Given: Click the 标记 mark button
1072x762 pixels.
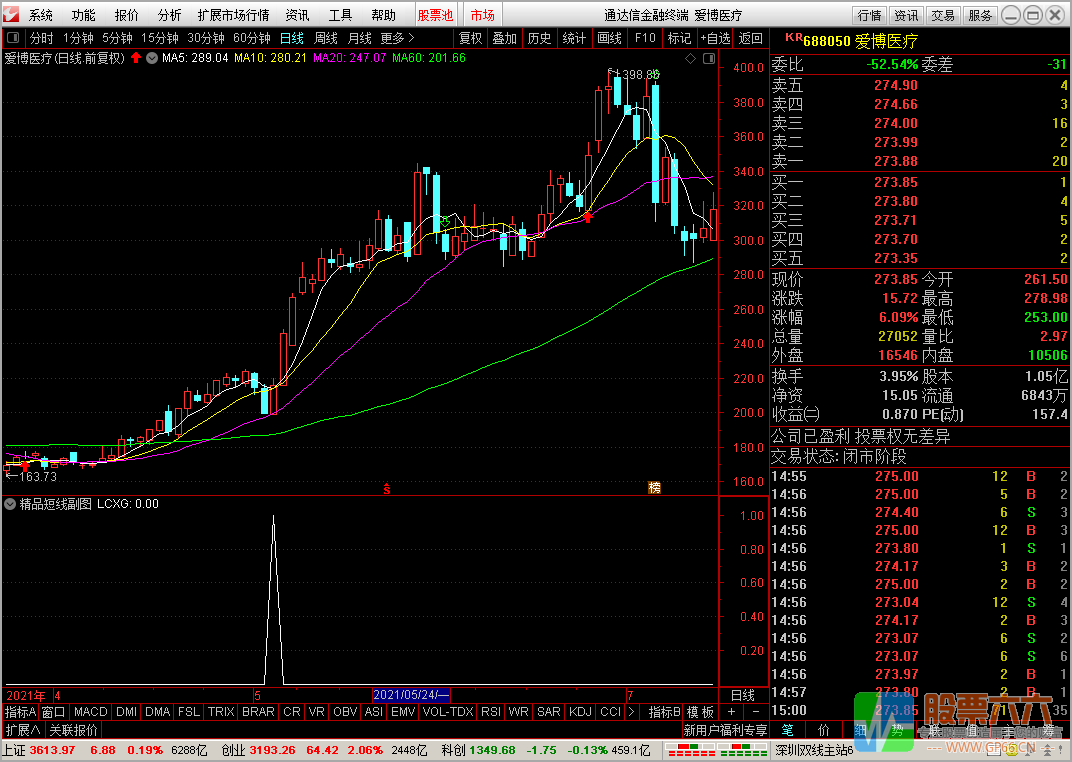Looking at the screenshot, I should click(x=680, y=38).
